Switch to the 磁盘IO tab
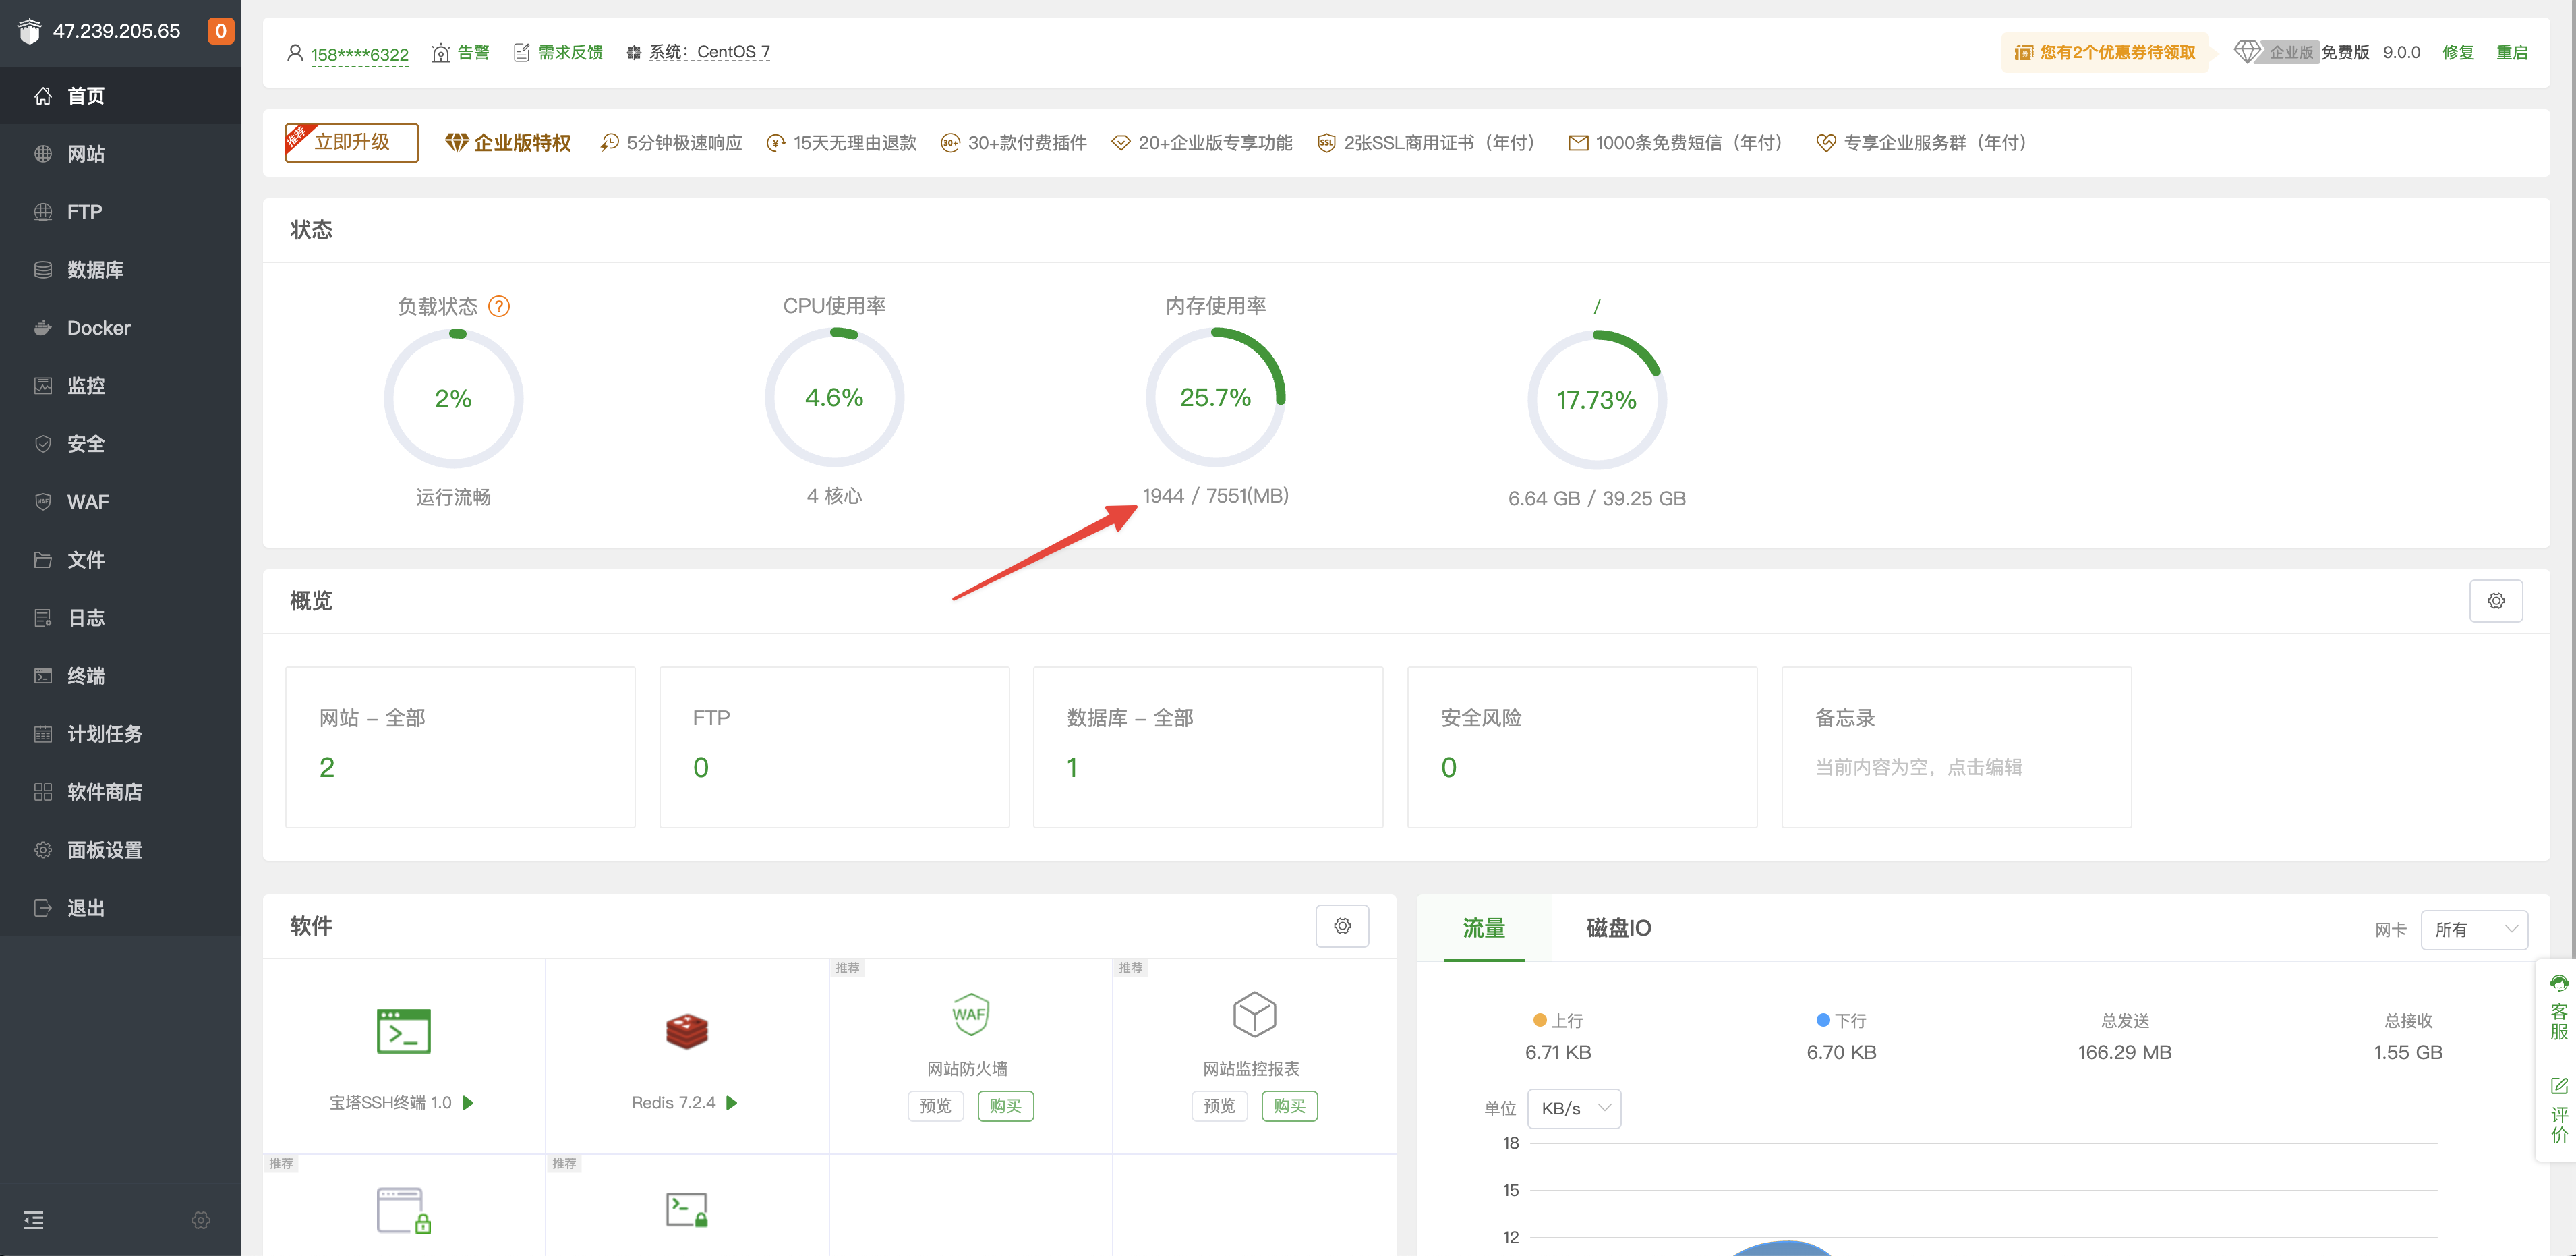Screen dimensions: 2576x1256 [1618, 928]
